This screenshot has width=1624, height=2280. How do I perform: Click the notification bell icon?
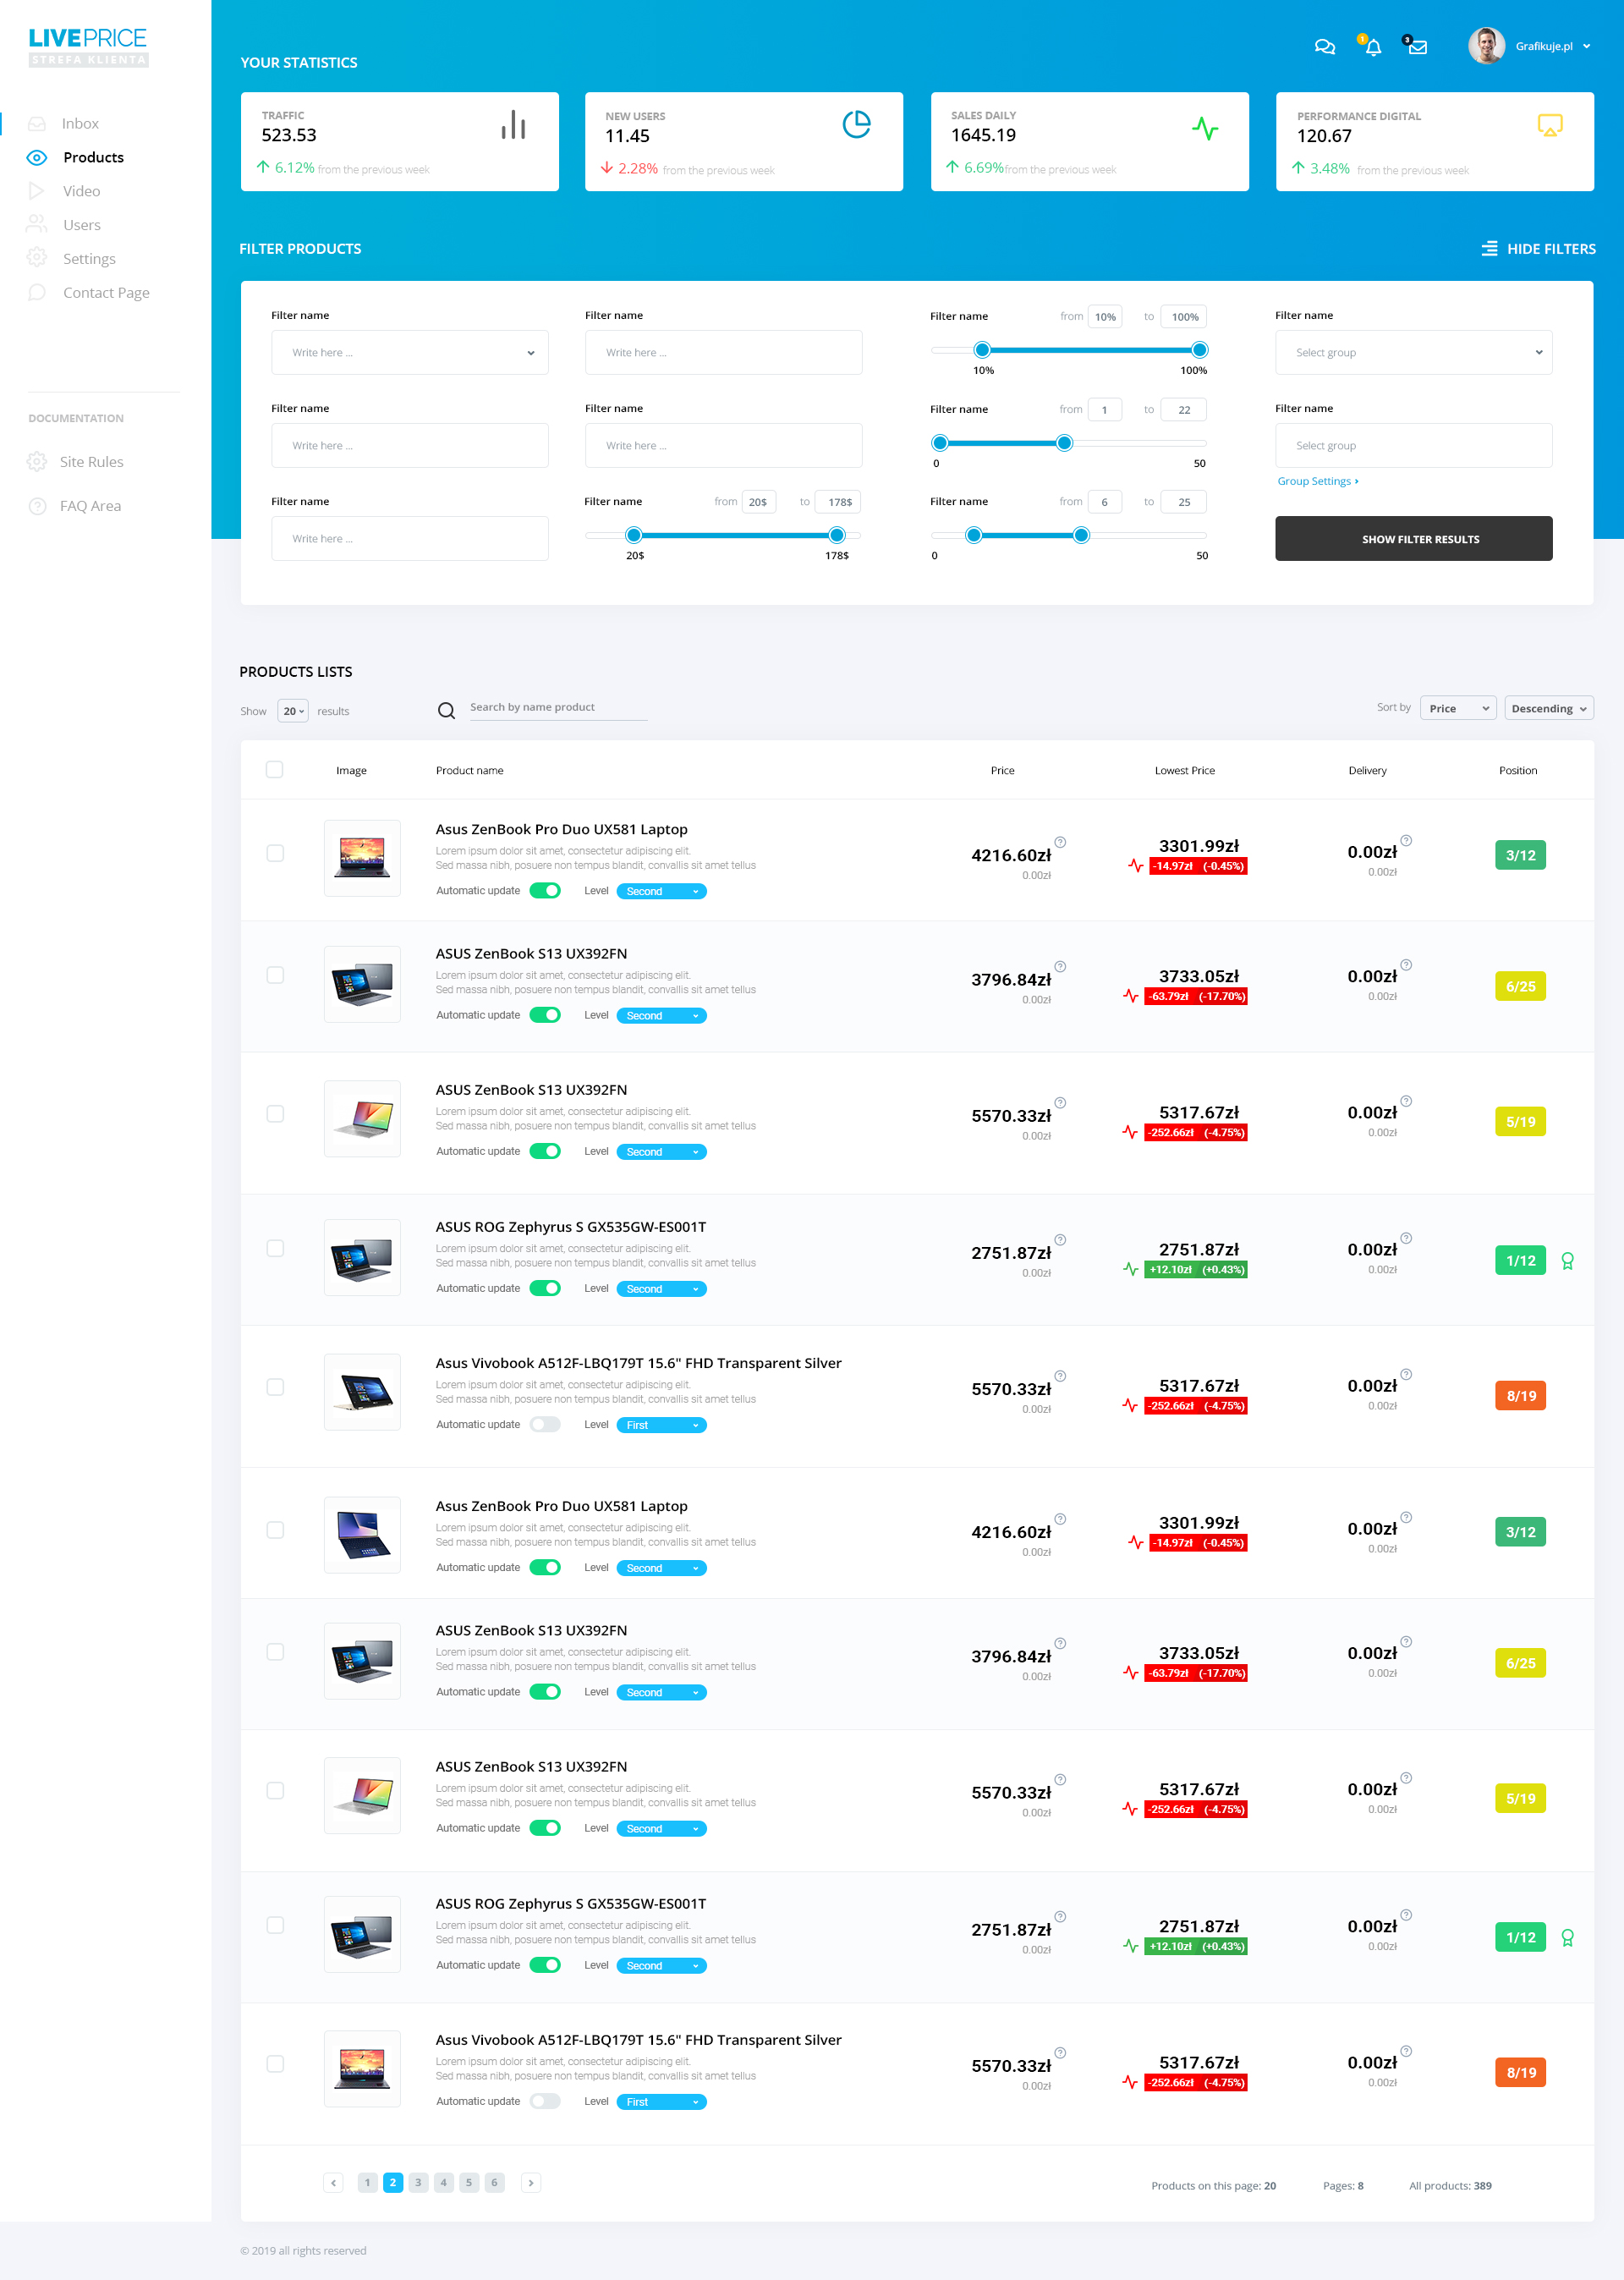[x=1373, y=47]
